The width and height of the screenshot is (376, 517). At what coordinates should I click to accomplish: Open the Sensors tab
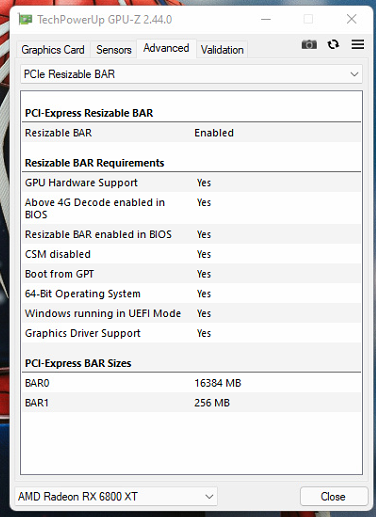coord(114,50)
